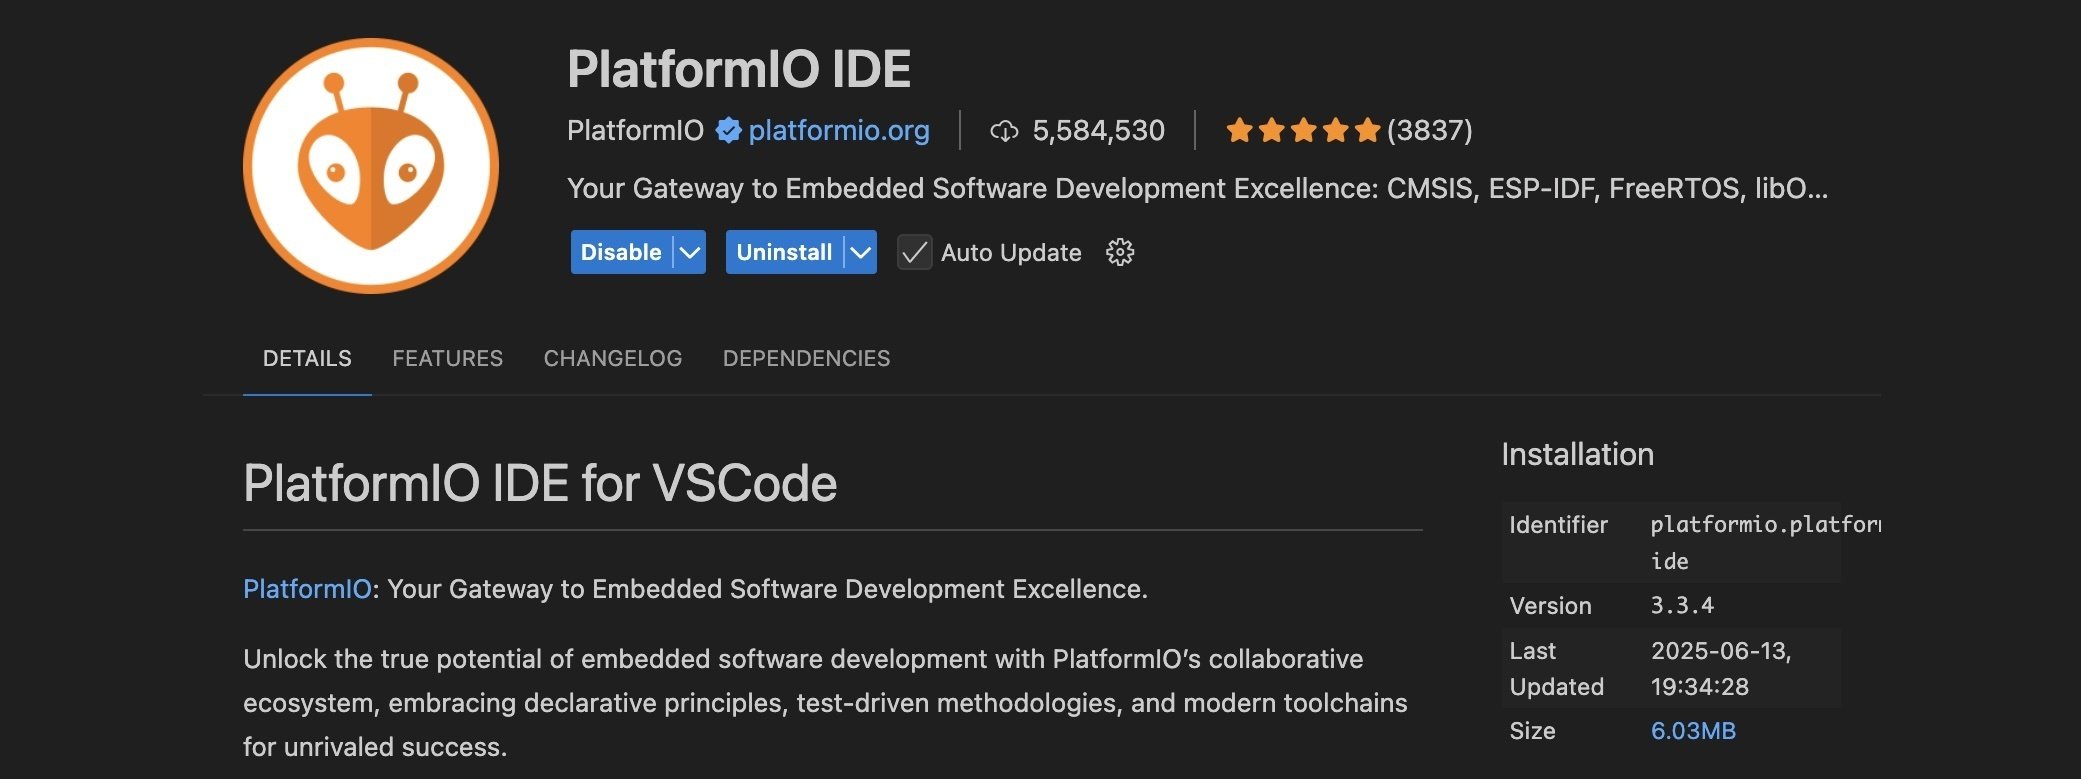This screenshot has width=2081, height=779.
Task: Follow the PlatformIO link in the description
Action: (x=307, y=589)
